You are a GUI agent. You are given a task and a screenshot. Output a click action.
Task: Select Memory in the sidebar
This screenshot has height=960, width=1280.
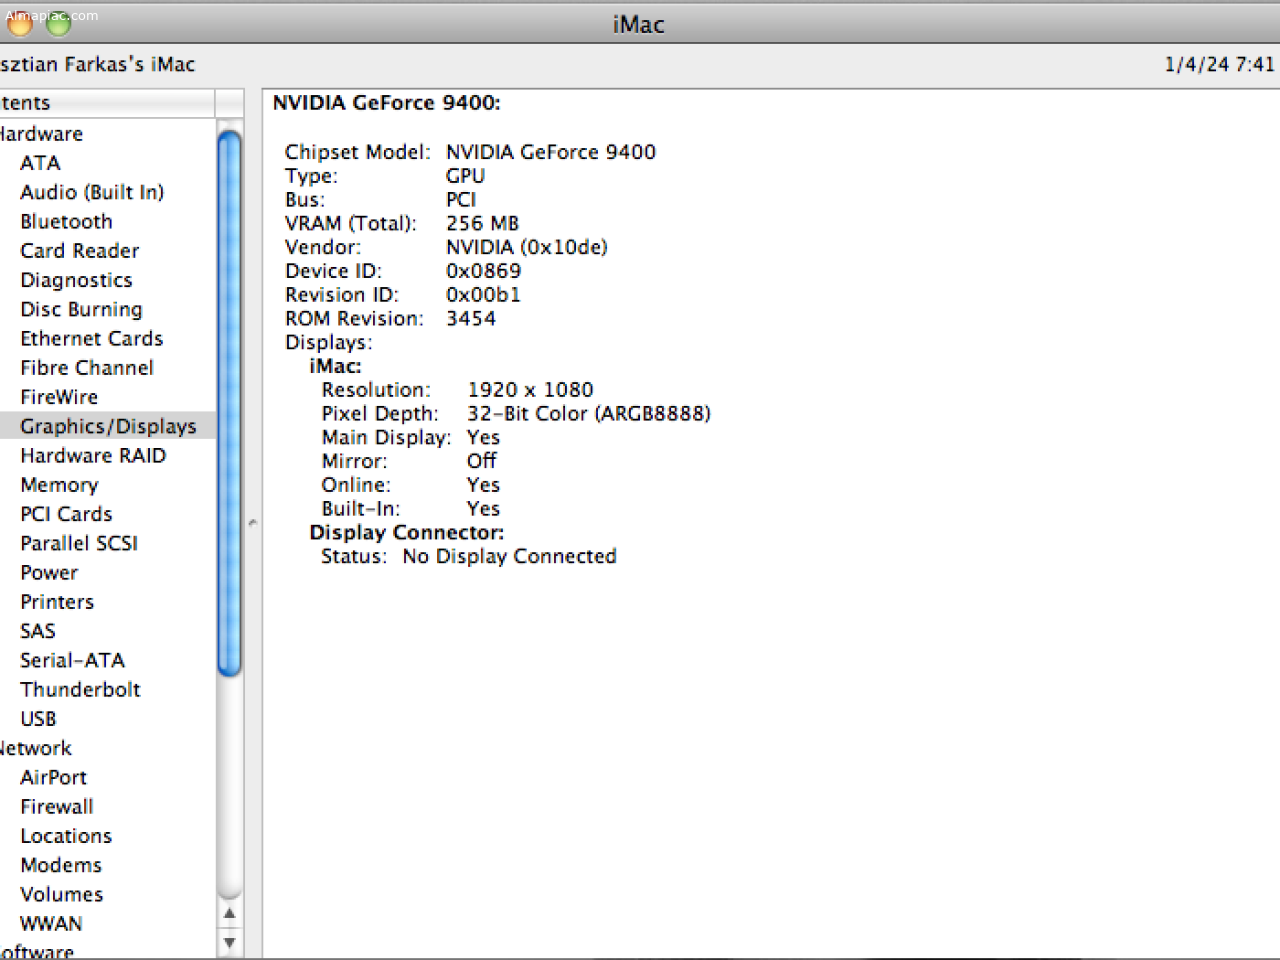click(59, 485)
